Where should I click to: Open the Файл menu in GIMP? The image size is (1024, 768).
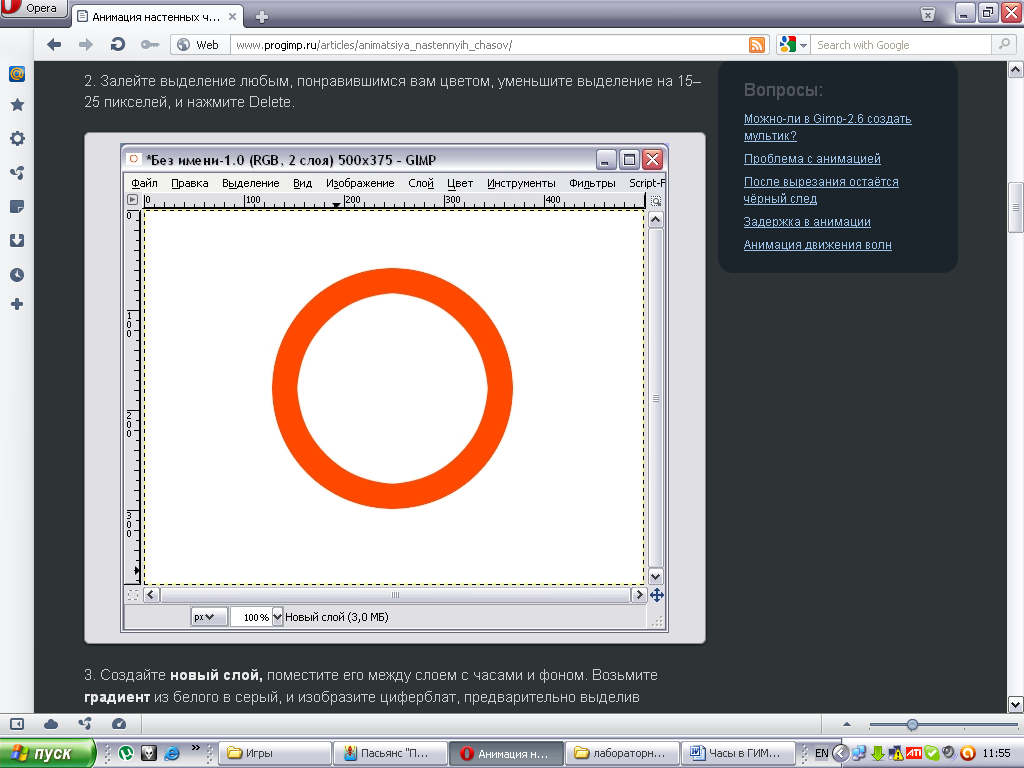click(x=144, y=183)
